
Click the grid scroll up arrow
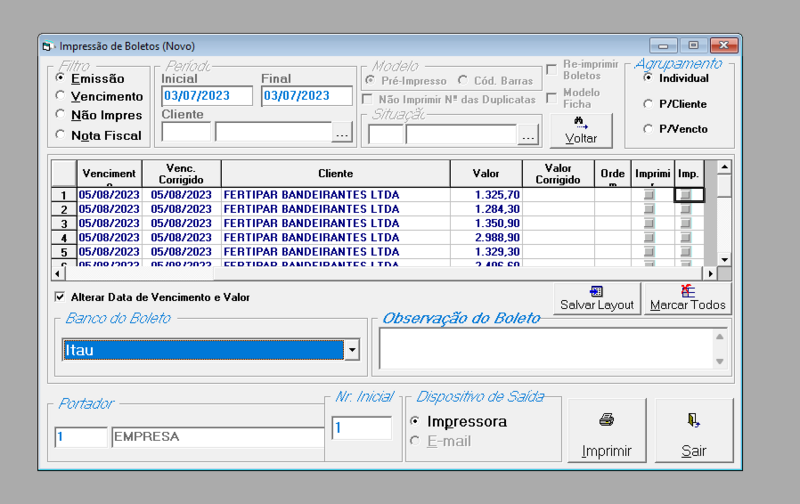point(724,167)
